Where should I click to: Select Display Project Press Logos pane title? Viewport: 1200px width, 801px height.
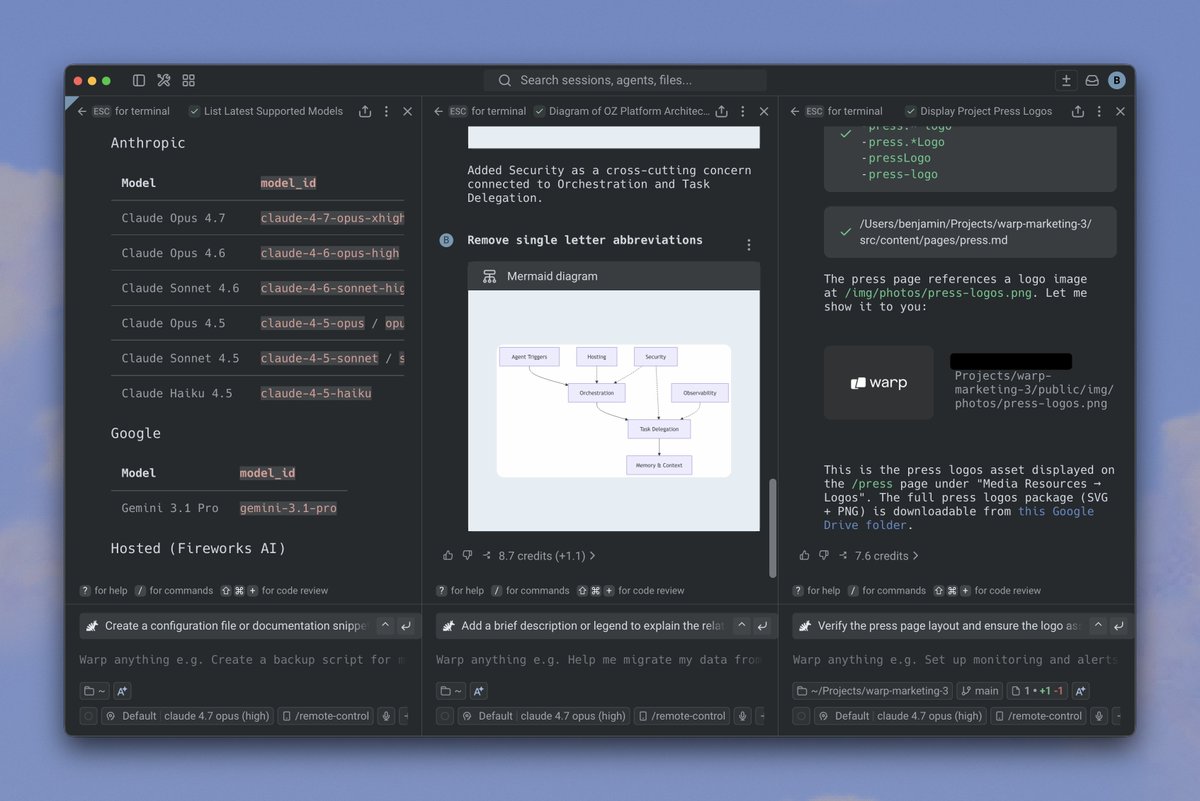(986, 111)
